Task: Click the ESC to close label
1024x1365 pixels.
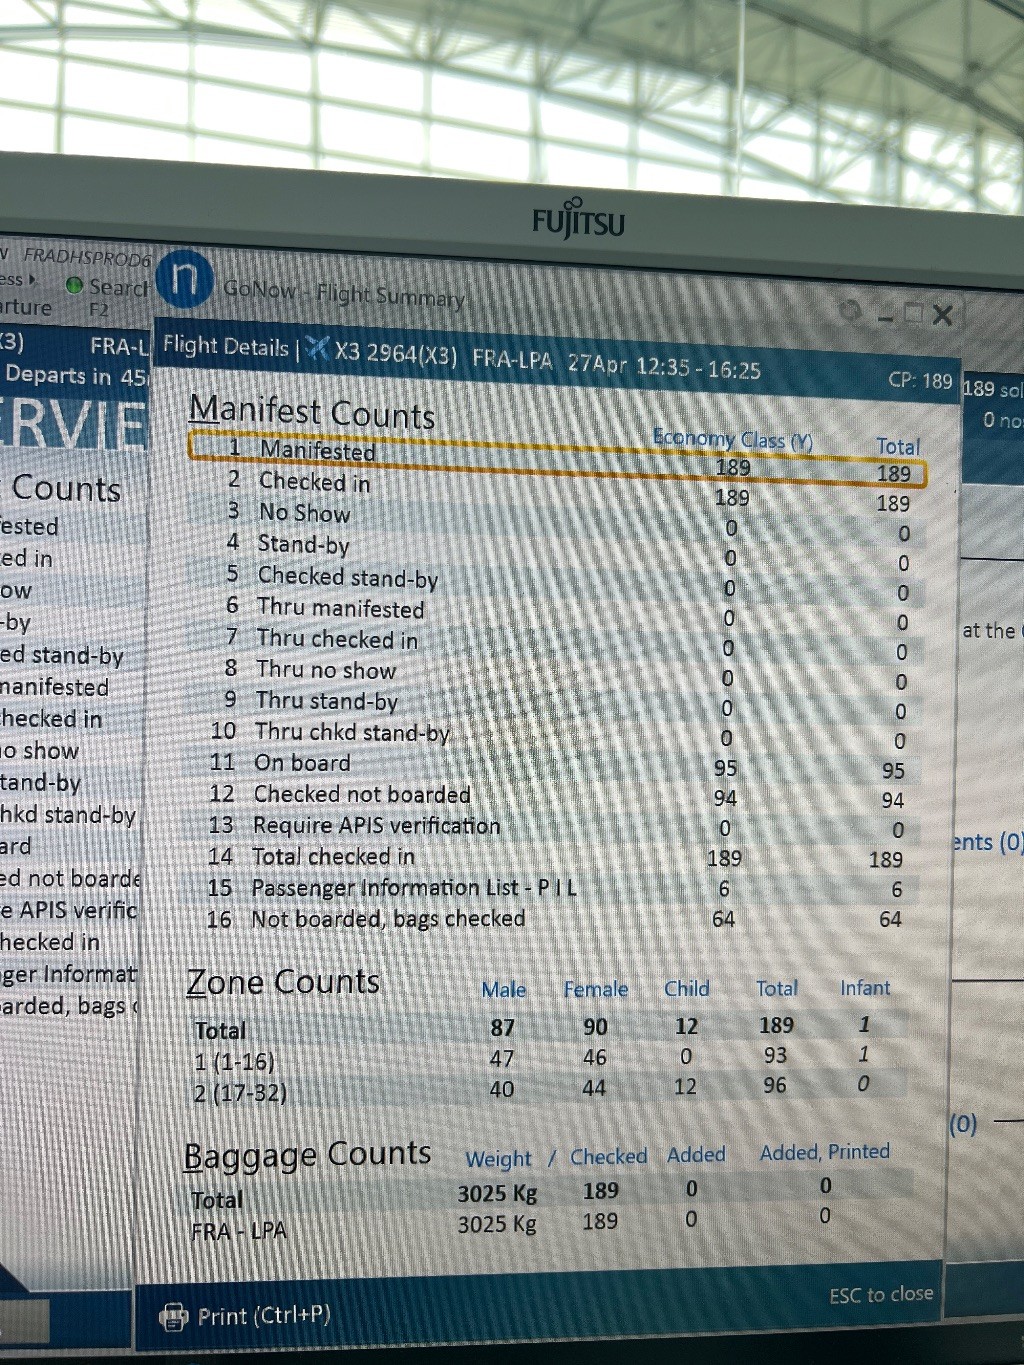Action: point(880,1294)
